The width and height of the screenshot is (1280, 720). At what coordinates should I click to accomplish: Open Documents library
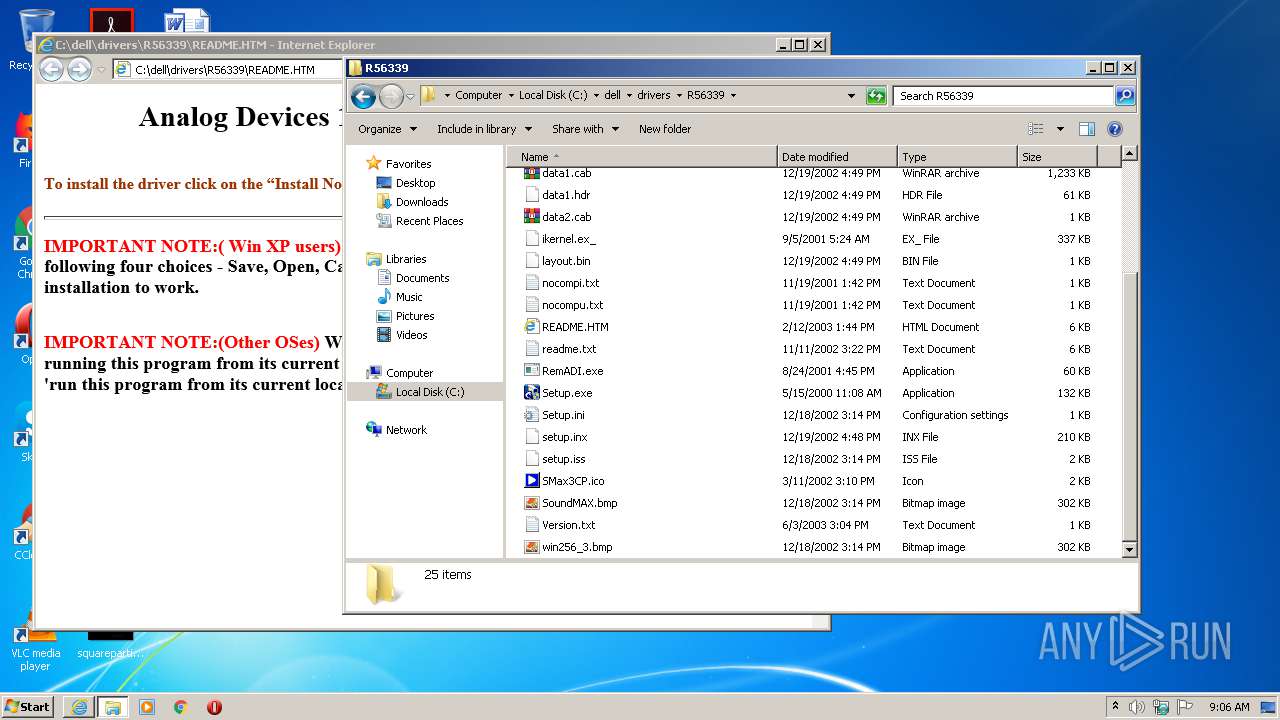pyautogui.click(x=422, y=278)
